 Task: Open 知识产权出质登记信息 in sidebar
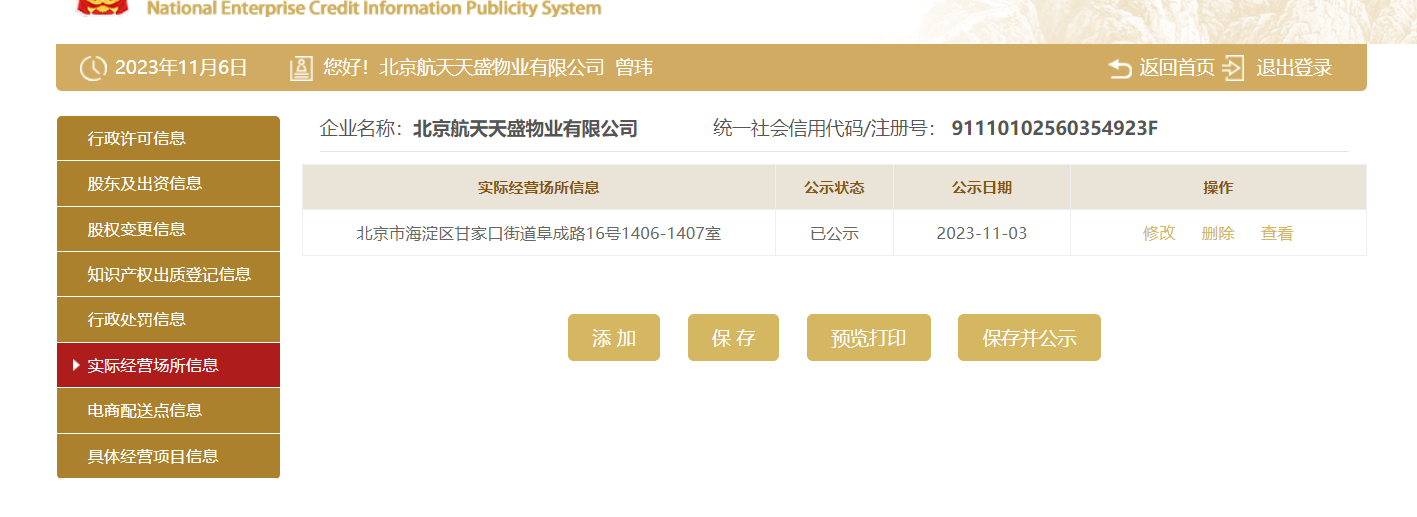tap(168, 274)
